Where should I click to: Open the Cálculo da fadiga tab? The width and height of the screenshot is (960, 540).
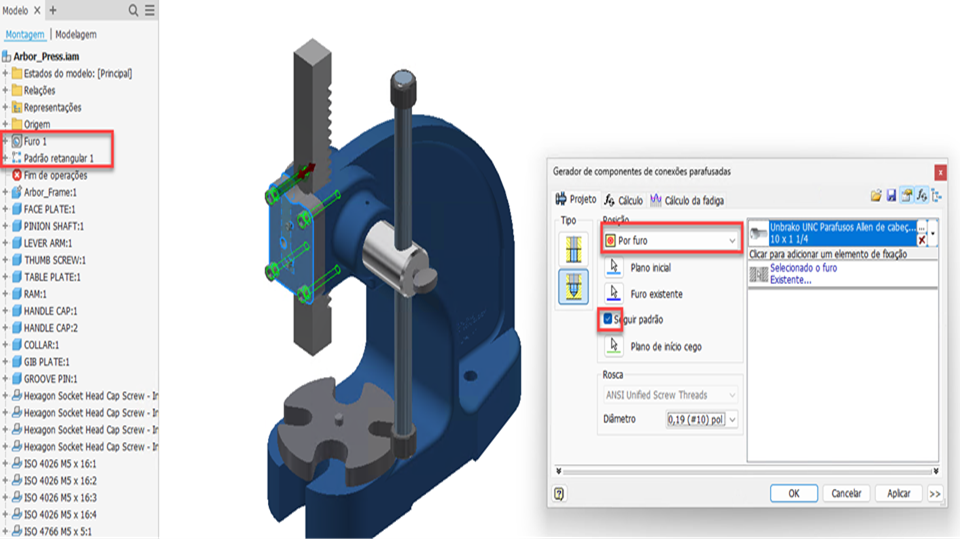point(687,200)
